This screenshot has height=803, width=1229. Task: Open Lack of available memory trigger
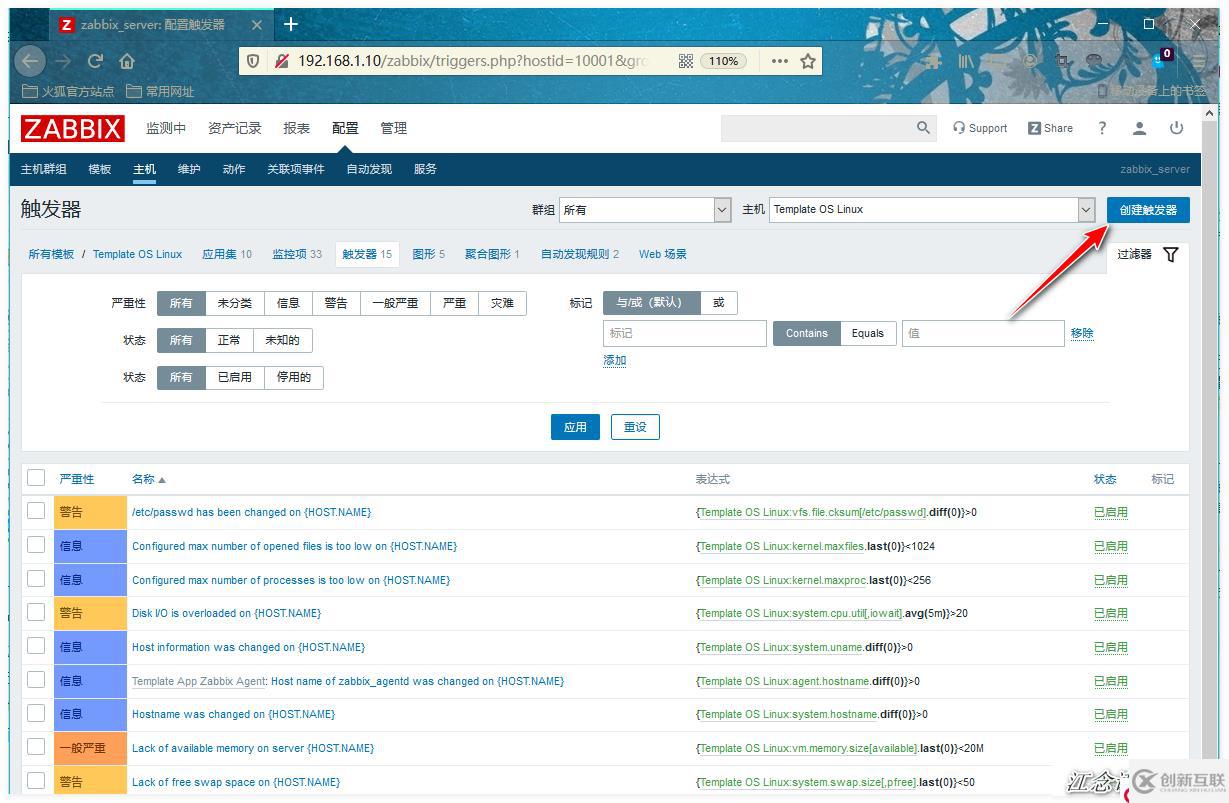click(x=253, y=748)
